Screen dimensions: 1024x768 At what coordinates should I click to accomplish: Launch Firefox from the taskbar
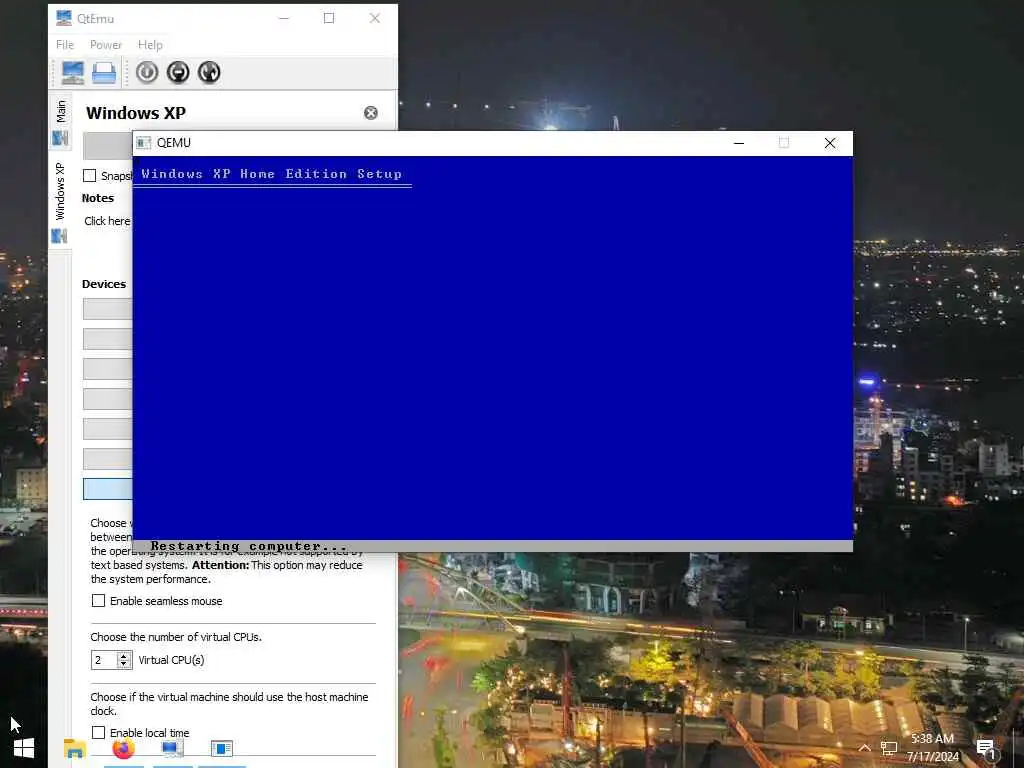pyautogui.click(x=123, y=748)
